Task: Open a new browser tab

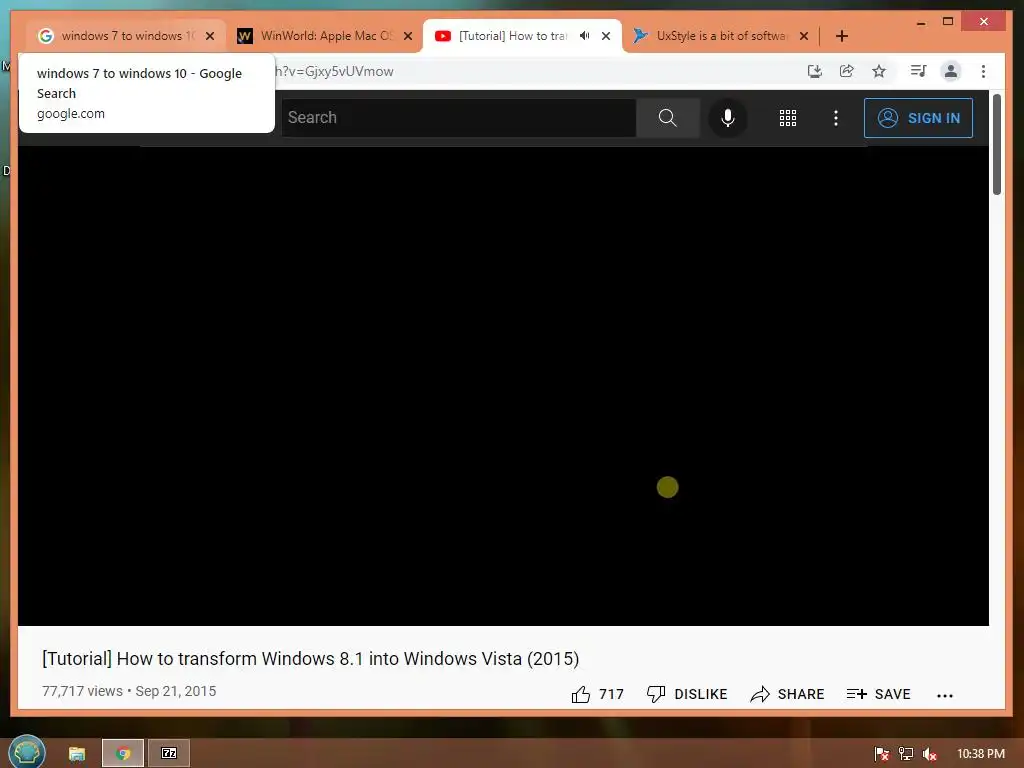Action: pyautogui.click(x=842, y=36)
